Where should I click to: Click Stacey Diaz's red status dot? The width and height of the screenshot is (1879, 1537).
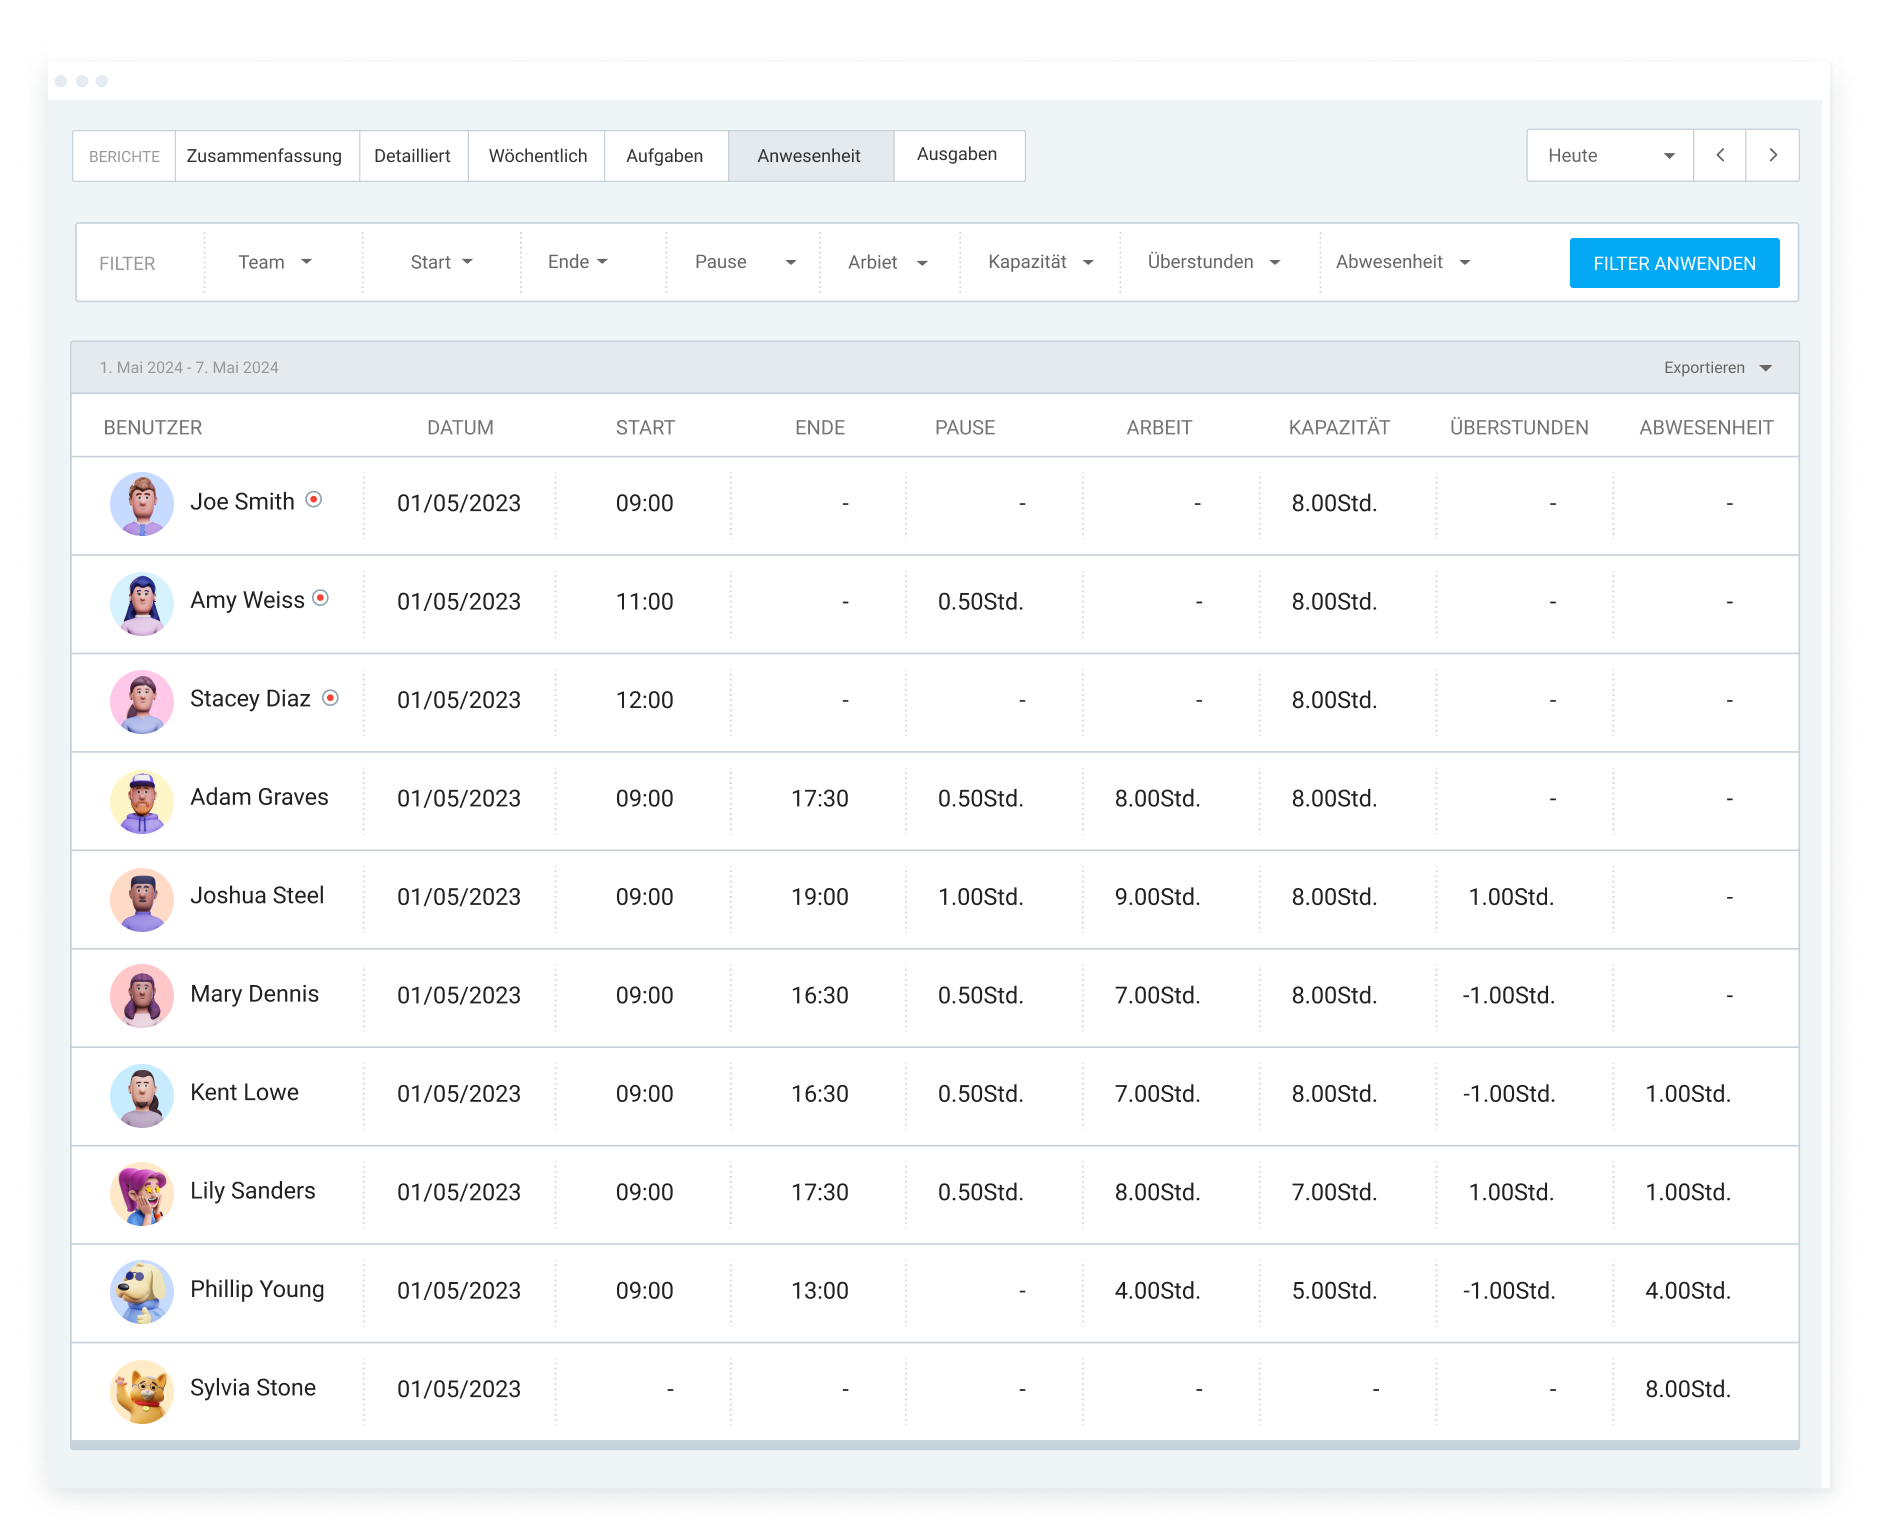click(330, 698)
